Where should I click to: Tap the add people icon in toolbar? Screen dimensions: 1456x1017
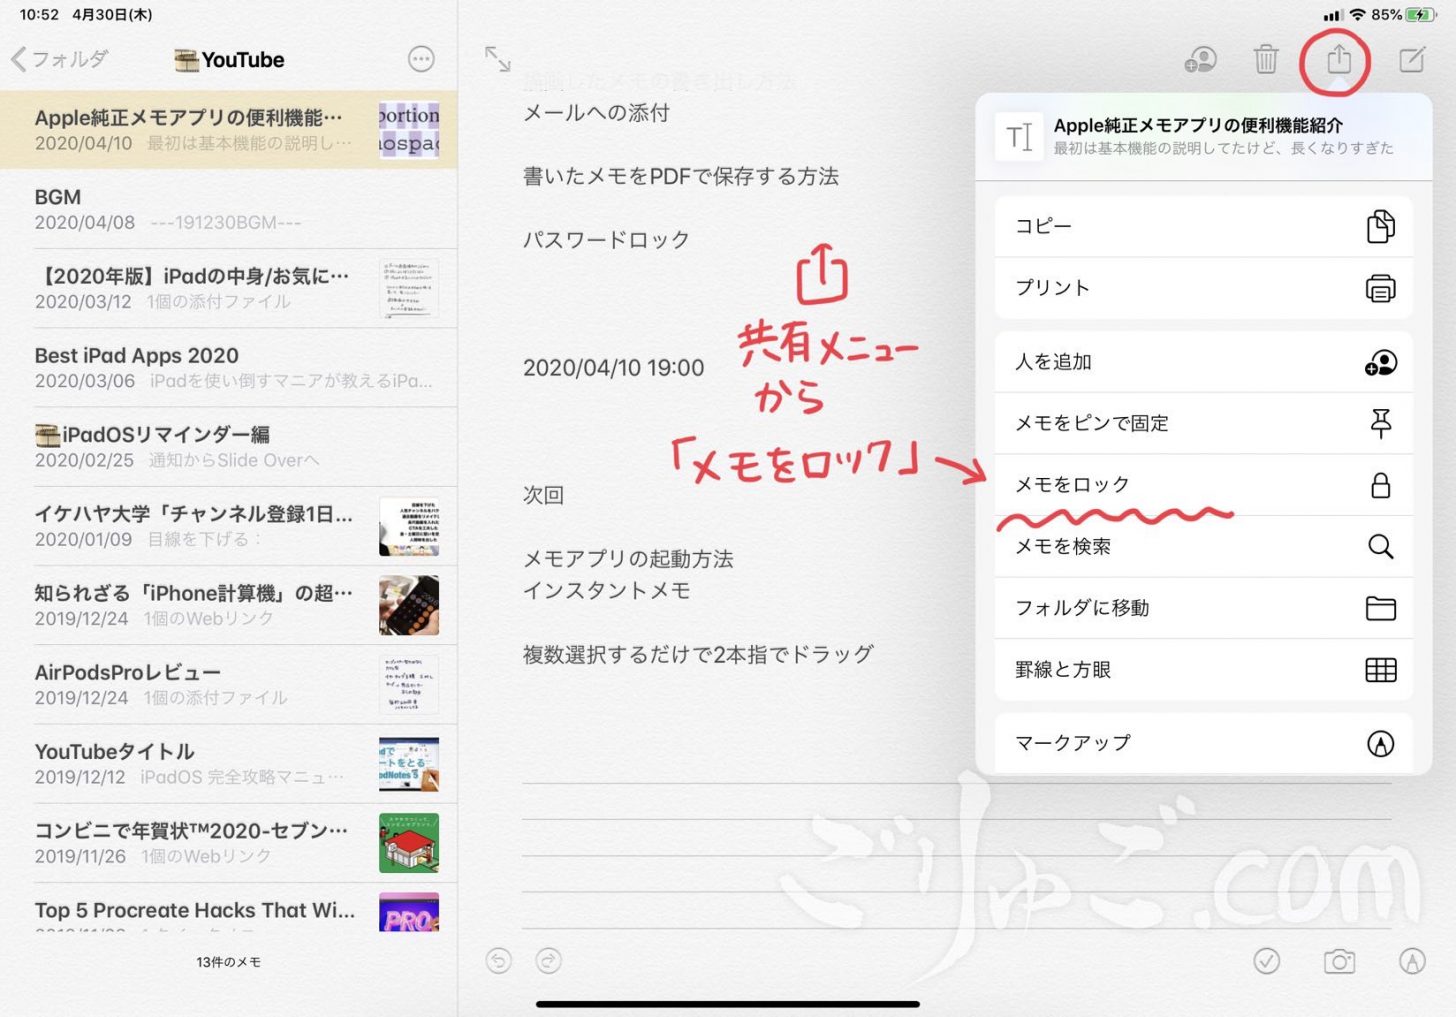[1200, 60]
